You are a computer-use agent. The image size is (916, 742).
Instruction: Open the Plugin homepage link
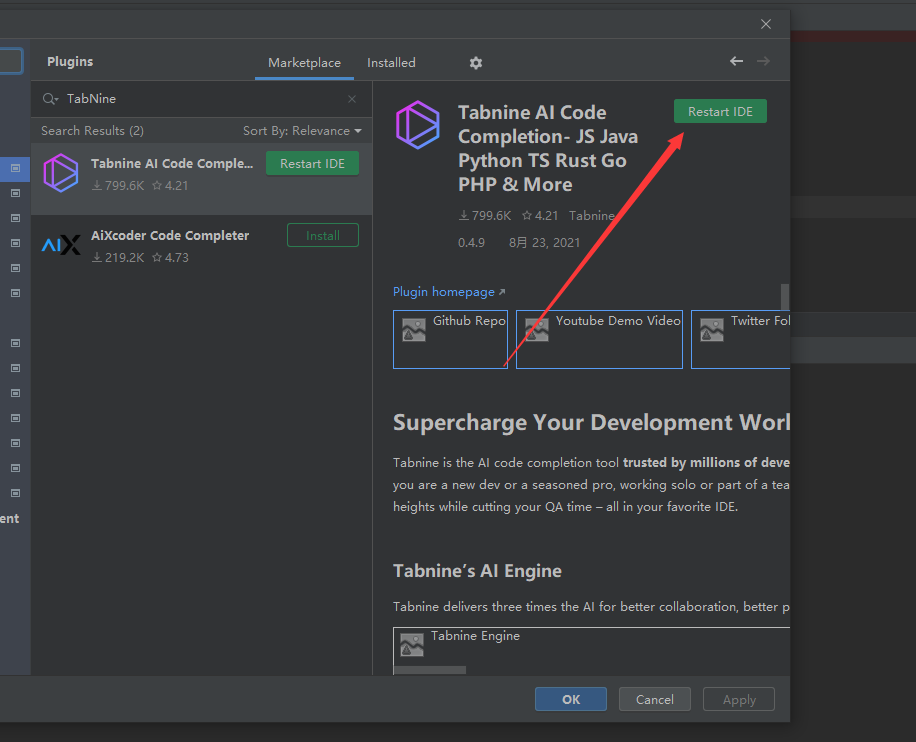coord(449,292)
